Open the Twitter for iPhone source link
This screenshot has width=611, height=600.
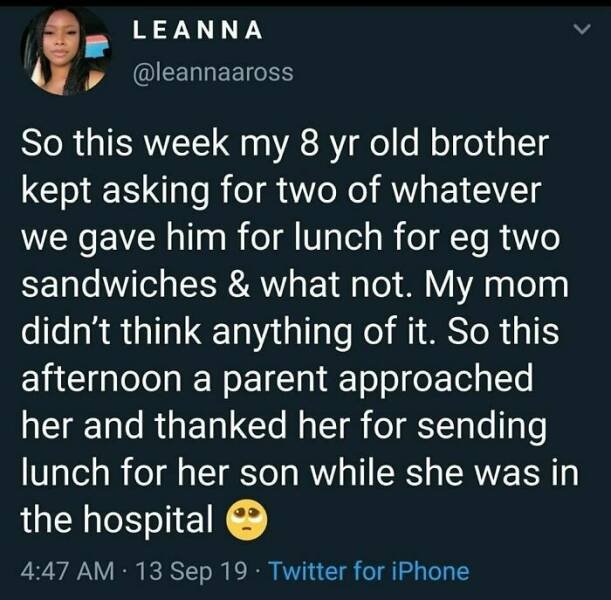369,572
